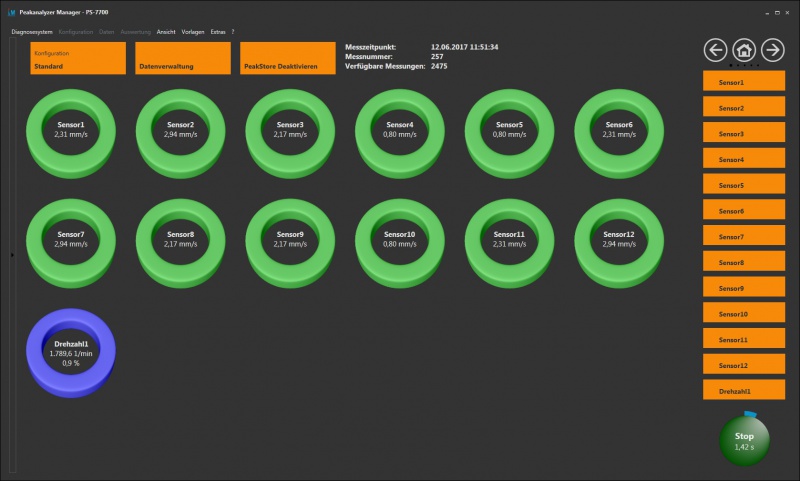800x481 pixels.
Task: Open the Sensor1 green ring indicator
Action: click(69, 132)
